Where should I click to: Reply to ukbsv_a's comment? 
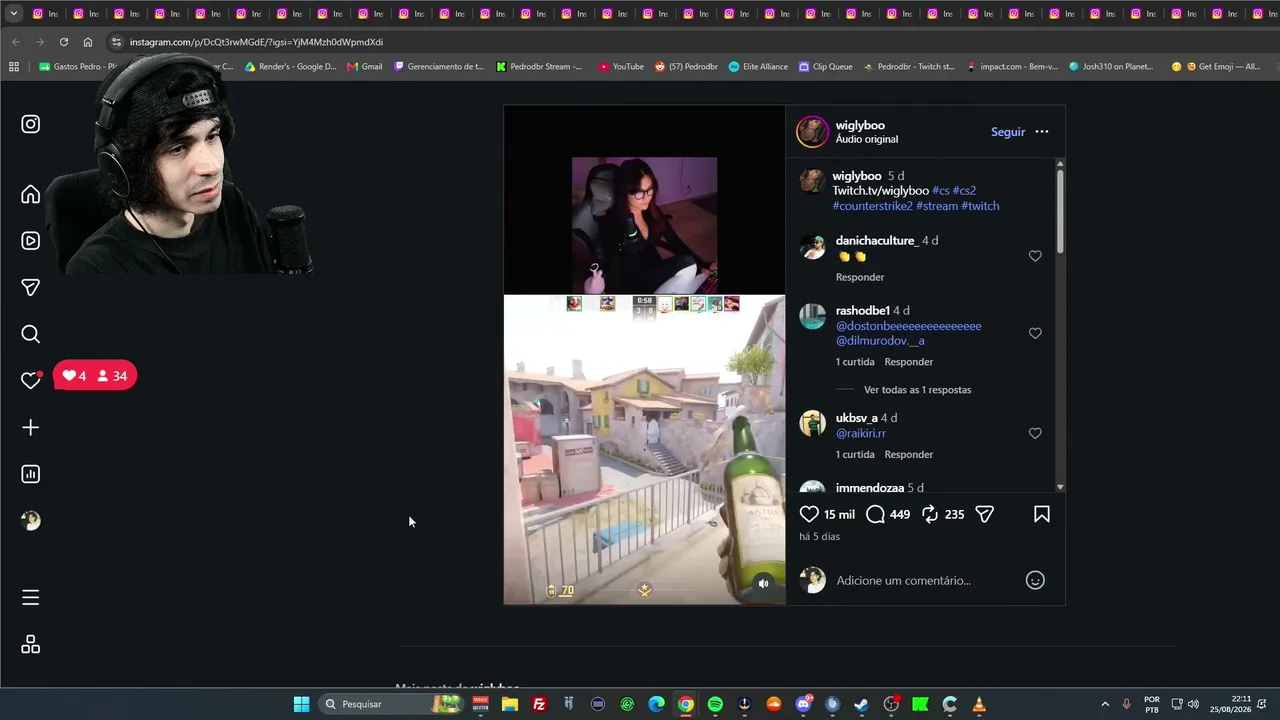coord(909,455)
